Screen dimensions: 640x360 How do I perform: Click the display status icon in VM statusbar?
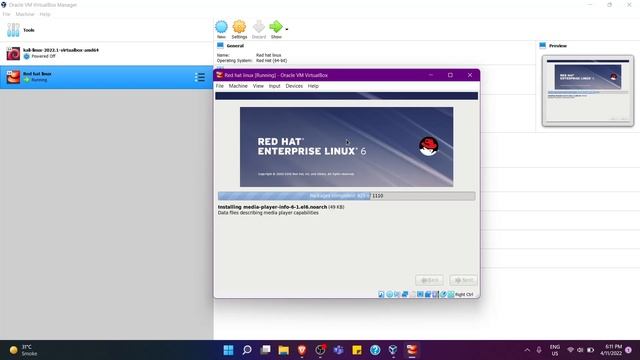pos(428,294)
